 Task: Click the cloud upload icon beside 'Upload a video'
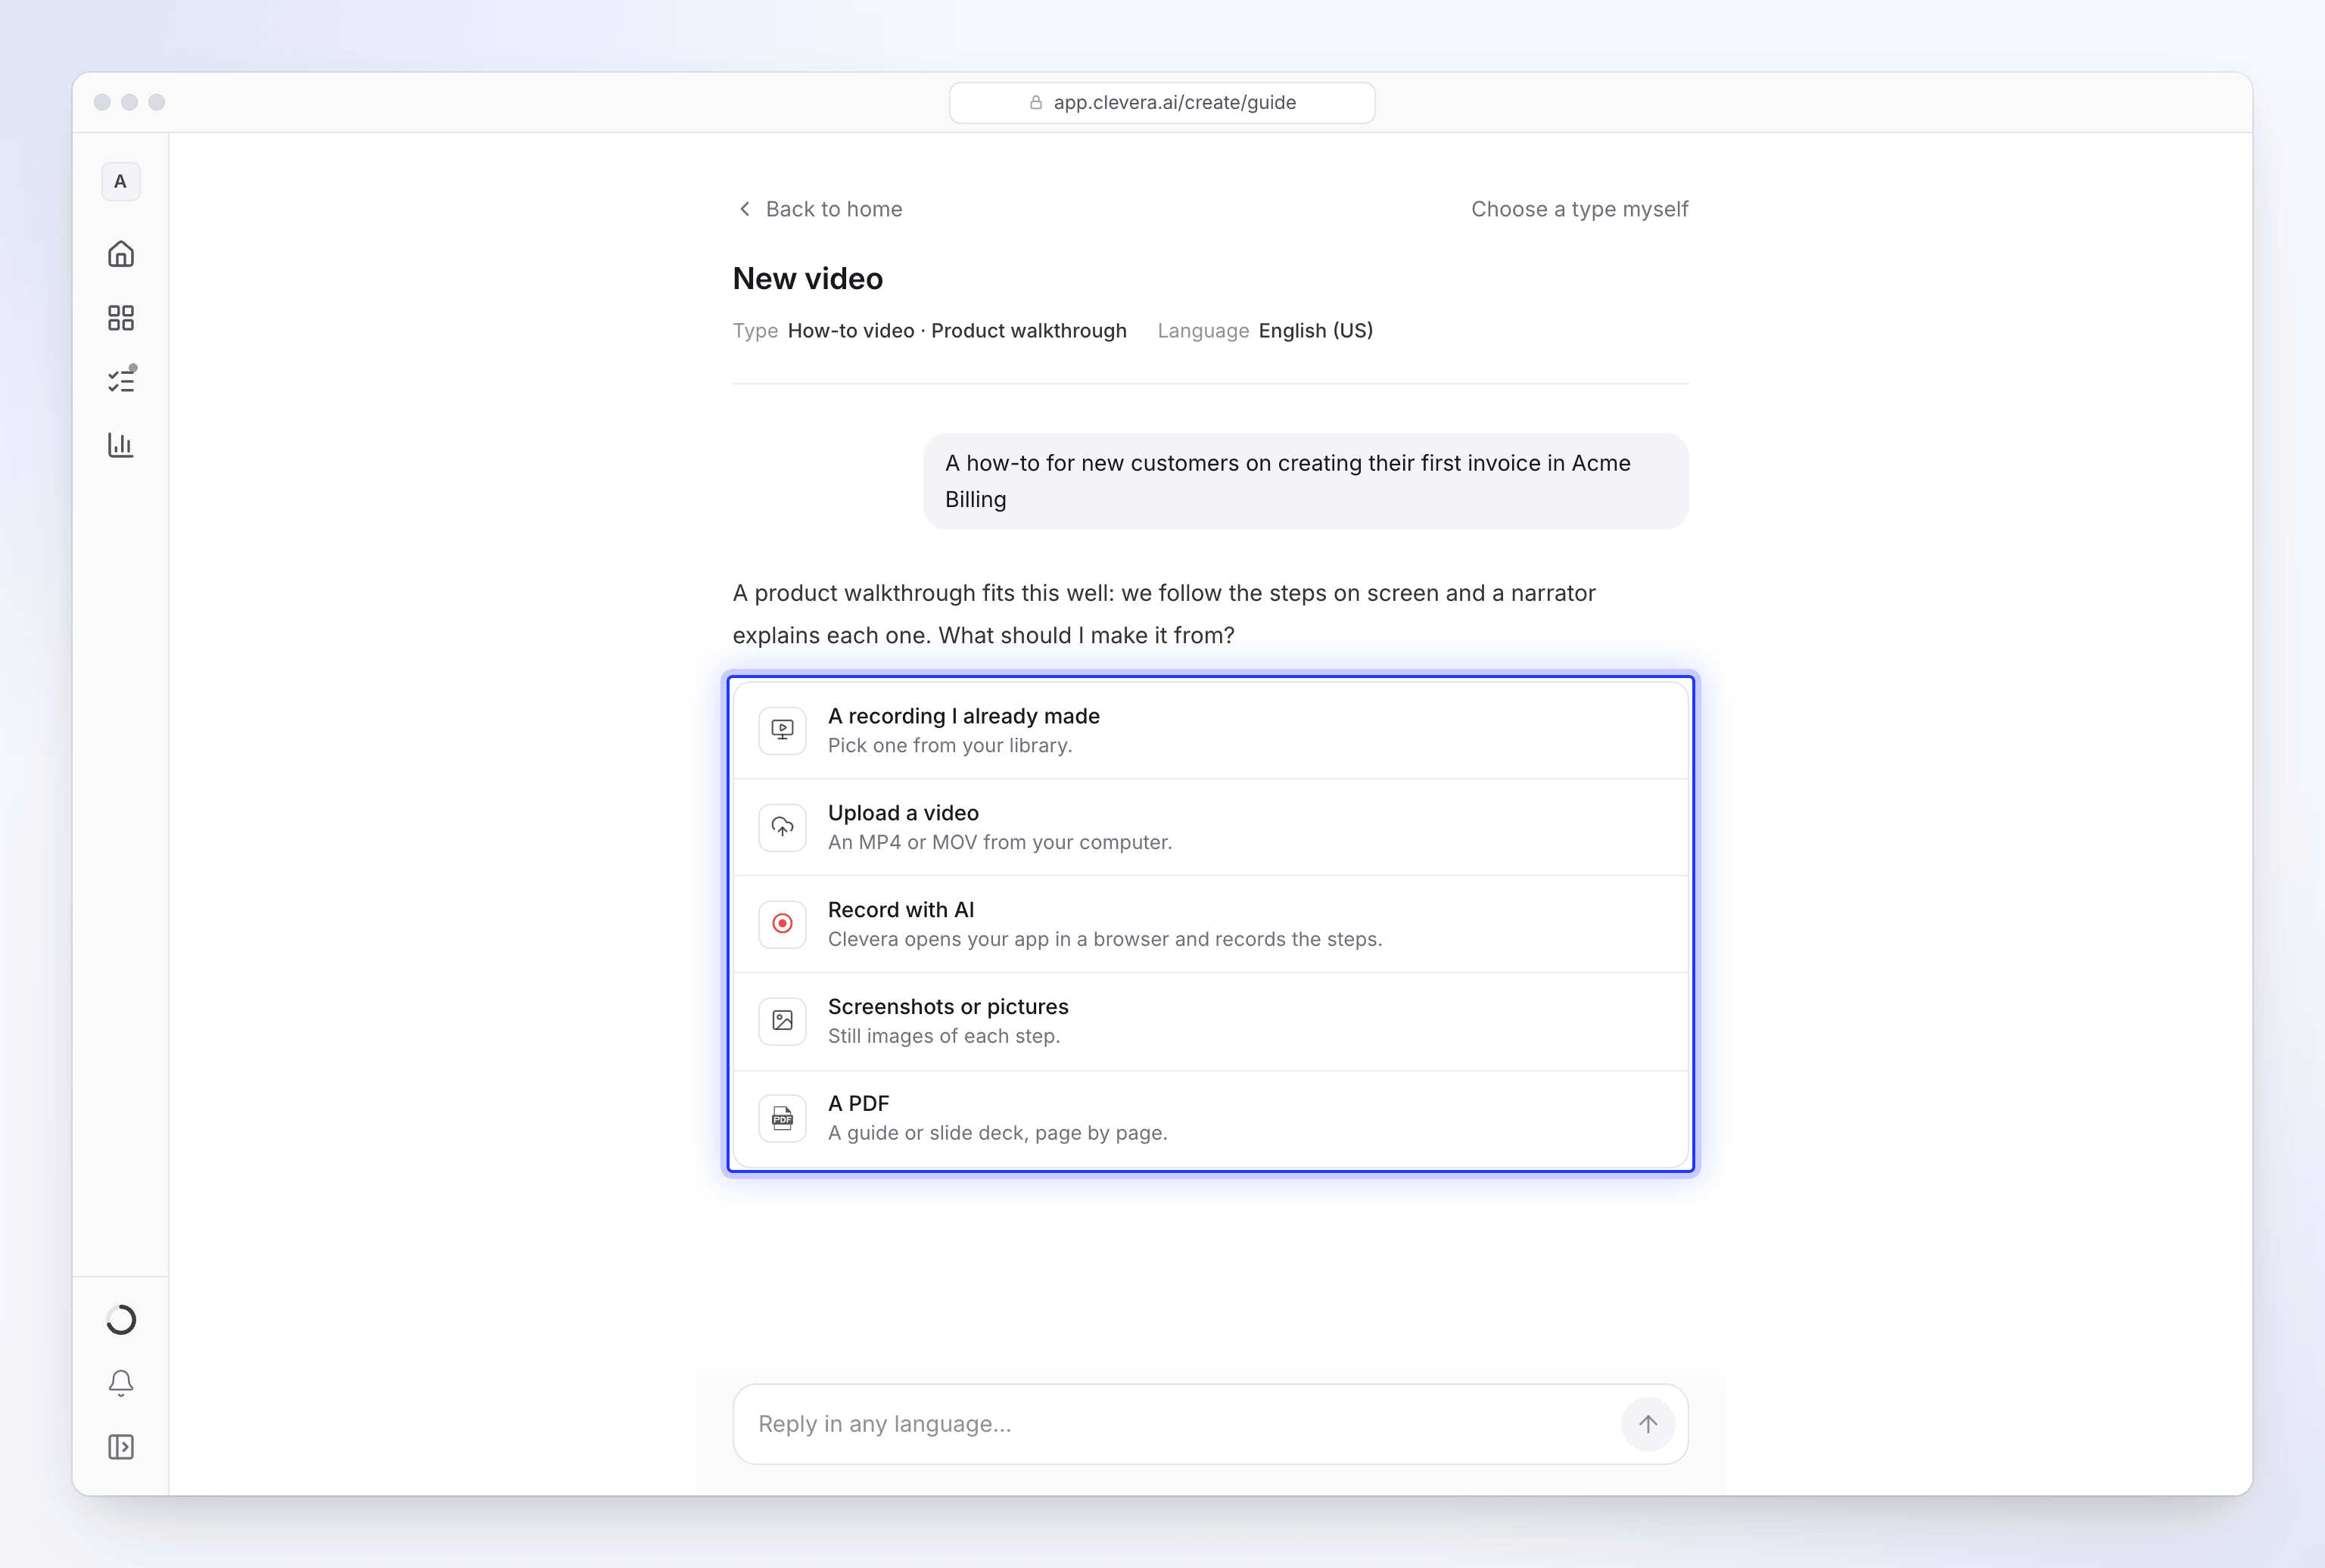click(783, 827)
